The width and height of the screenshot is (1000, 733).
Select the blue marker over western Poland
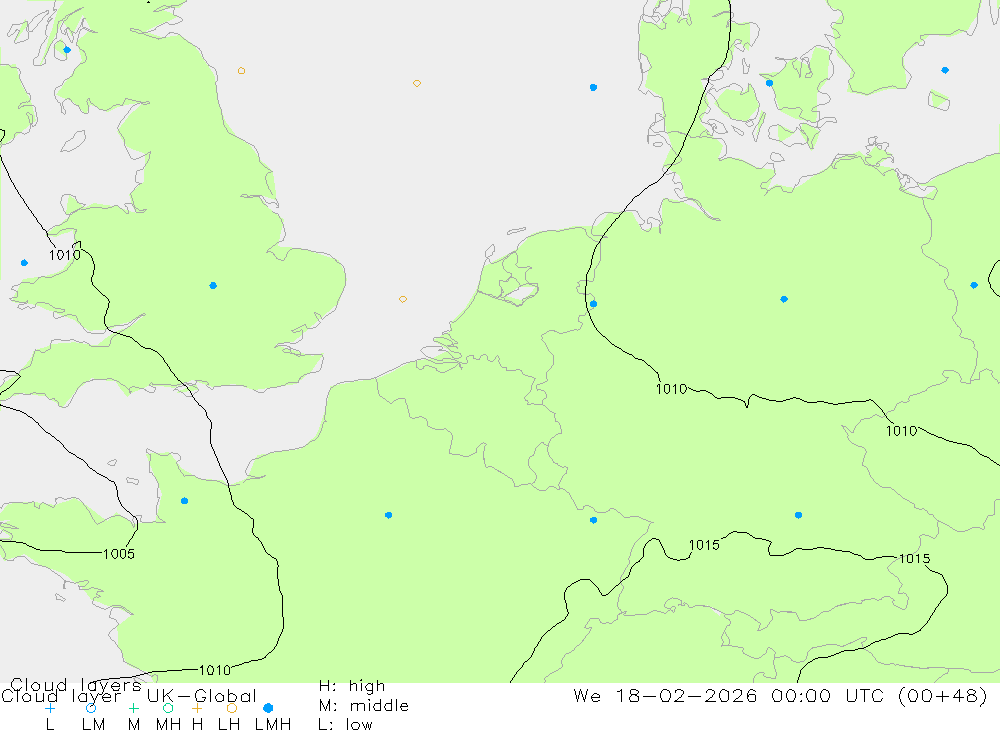974,285
